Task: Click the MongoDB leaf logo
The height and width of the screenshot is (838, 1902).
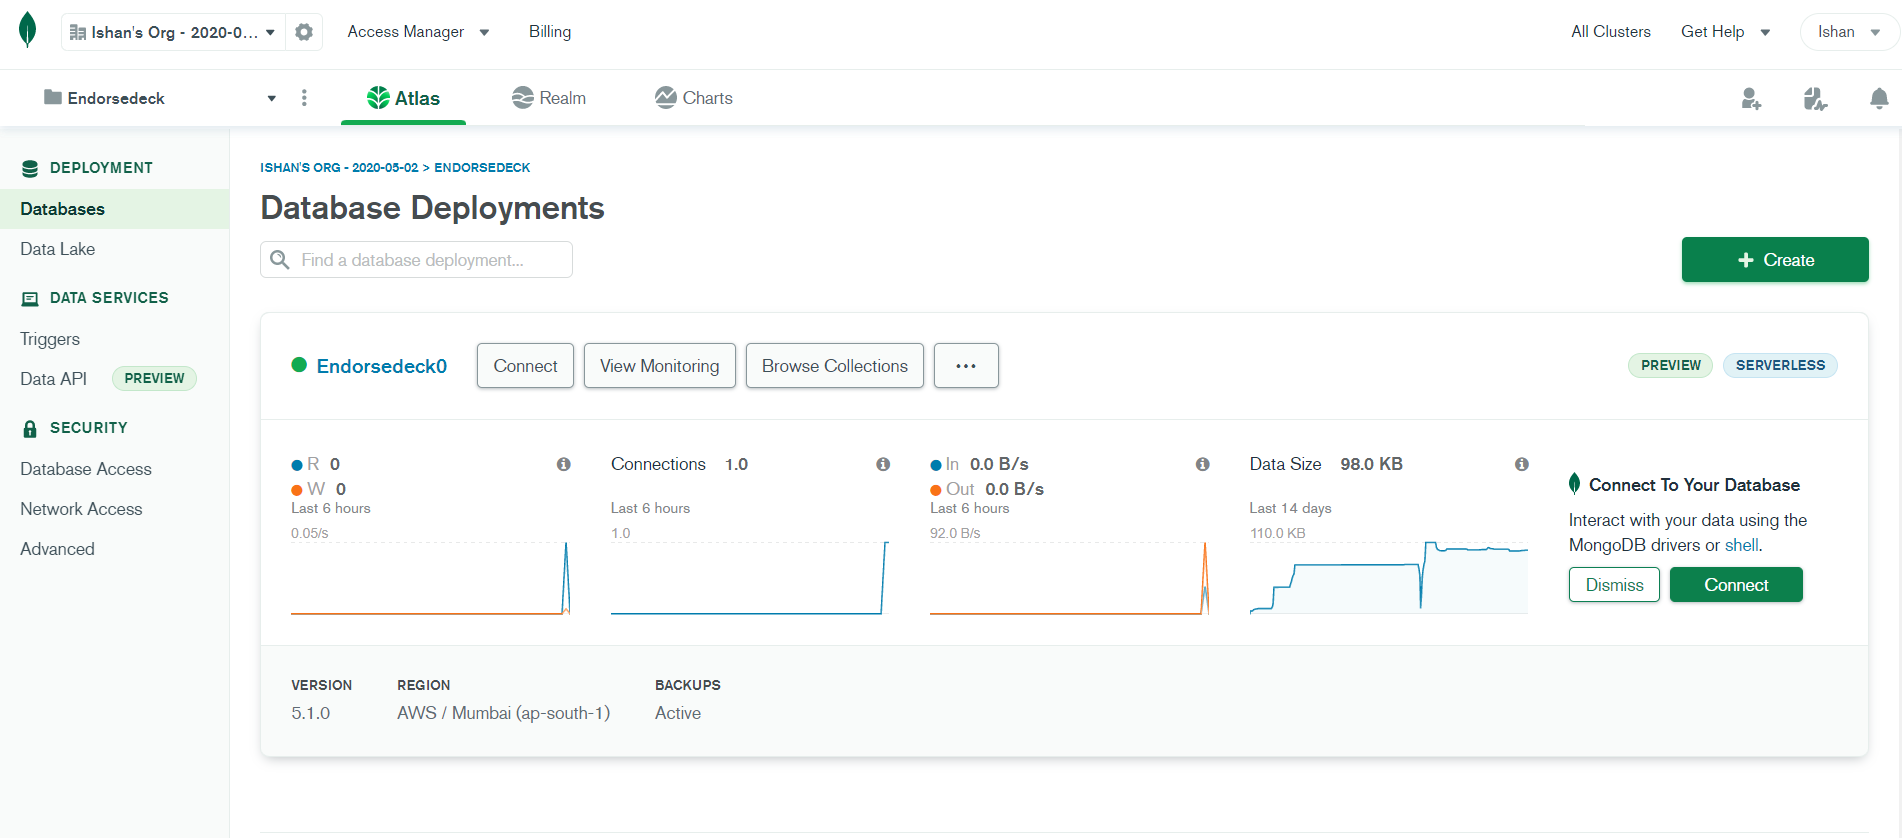Action: tap(28, 30)
